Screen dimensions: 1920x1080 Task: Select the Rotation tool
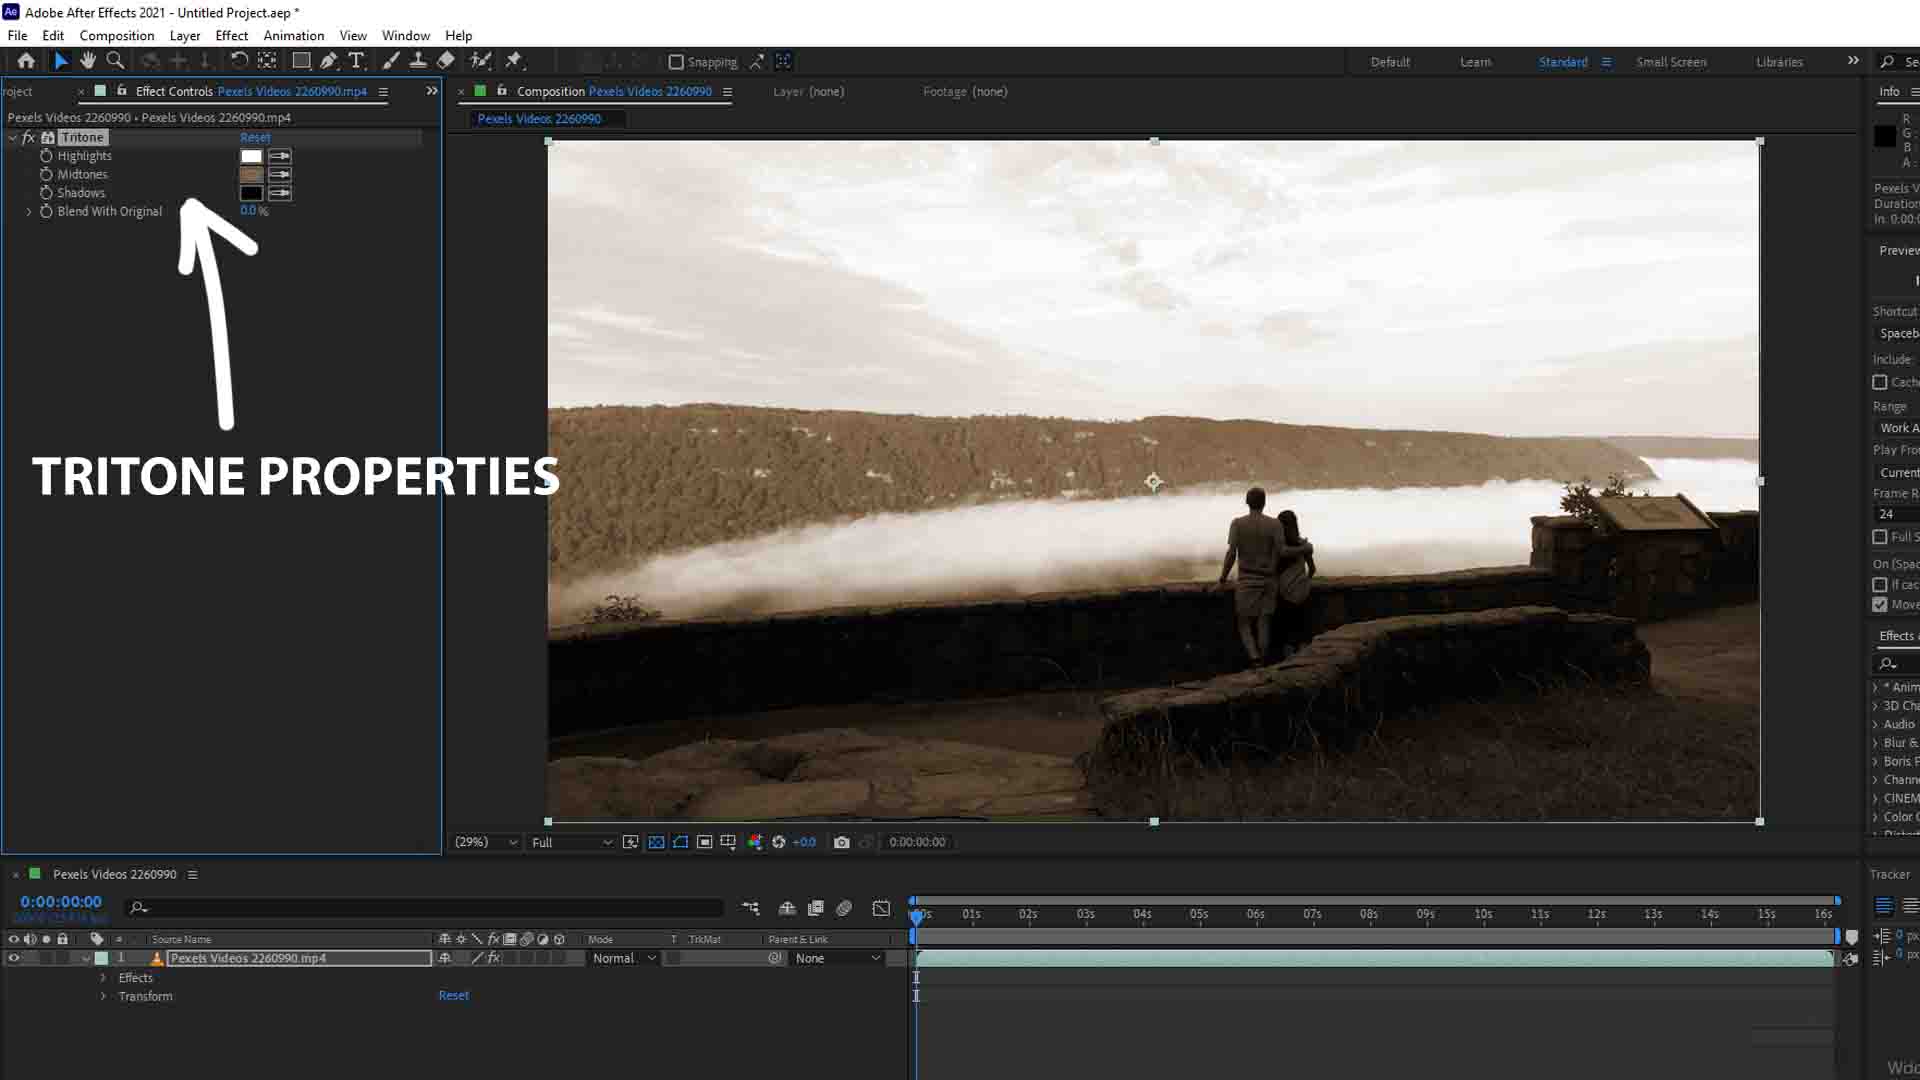[239, 61]
